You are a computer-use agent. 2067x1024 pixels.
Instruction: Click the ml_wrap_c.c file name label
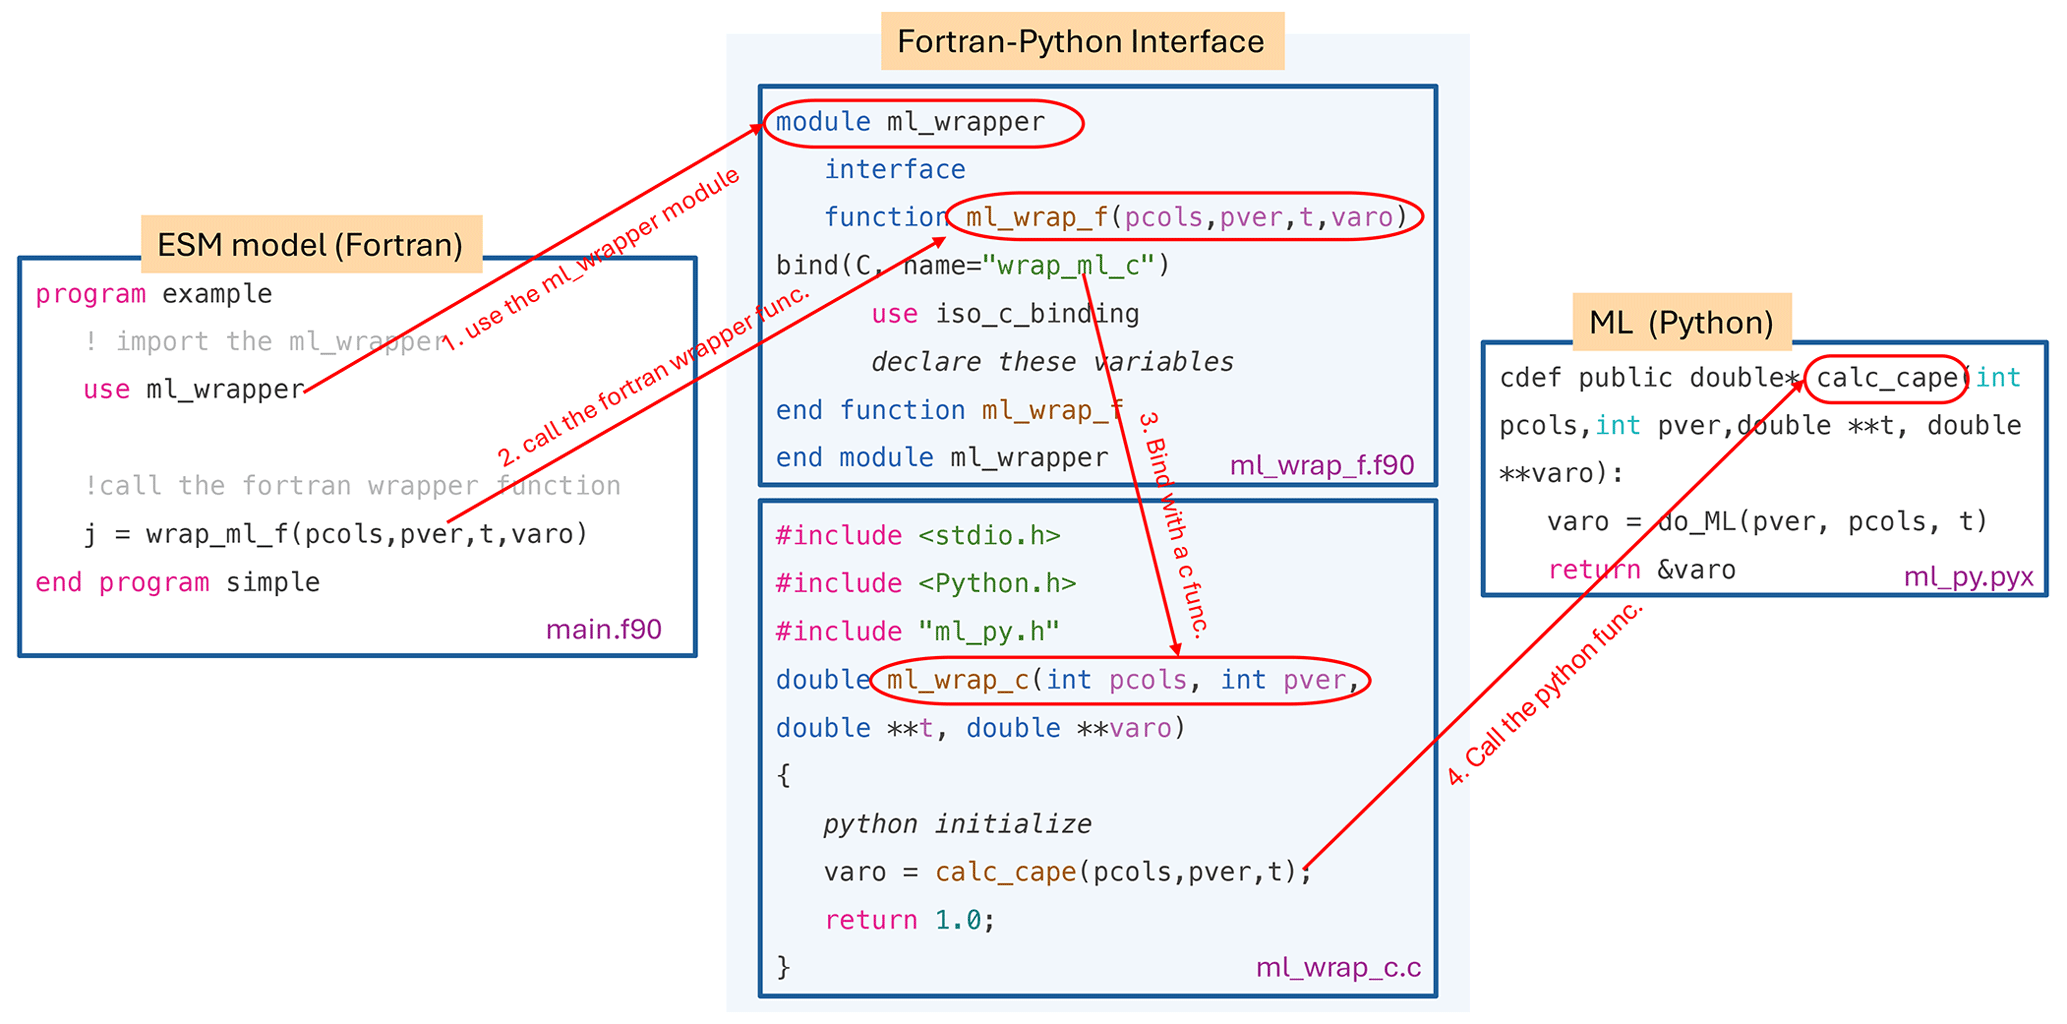click(1338, 967)
